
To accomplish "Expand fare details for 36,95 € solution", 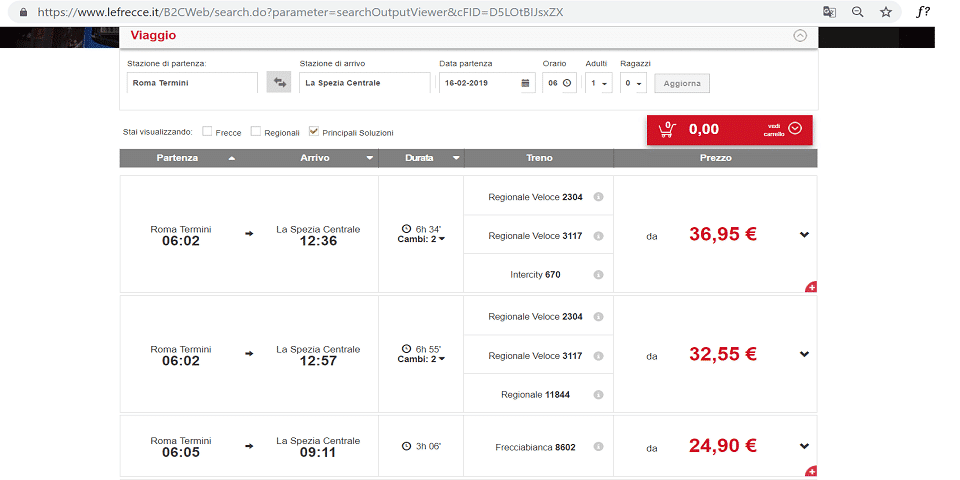I will (x=804, y=234).
